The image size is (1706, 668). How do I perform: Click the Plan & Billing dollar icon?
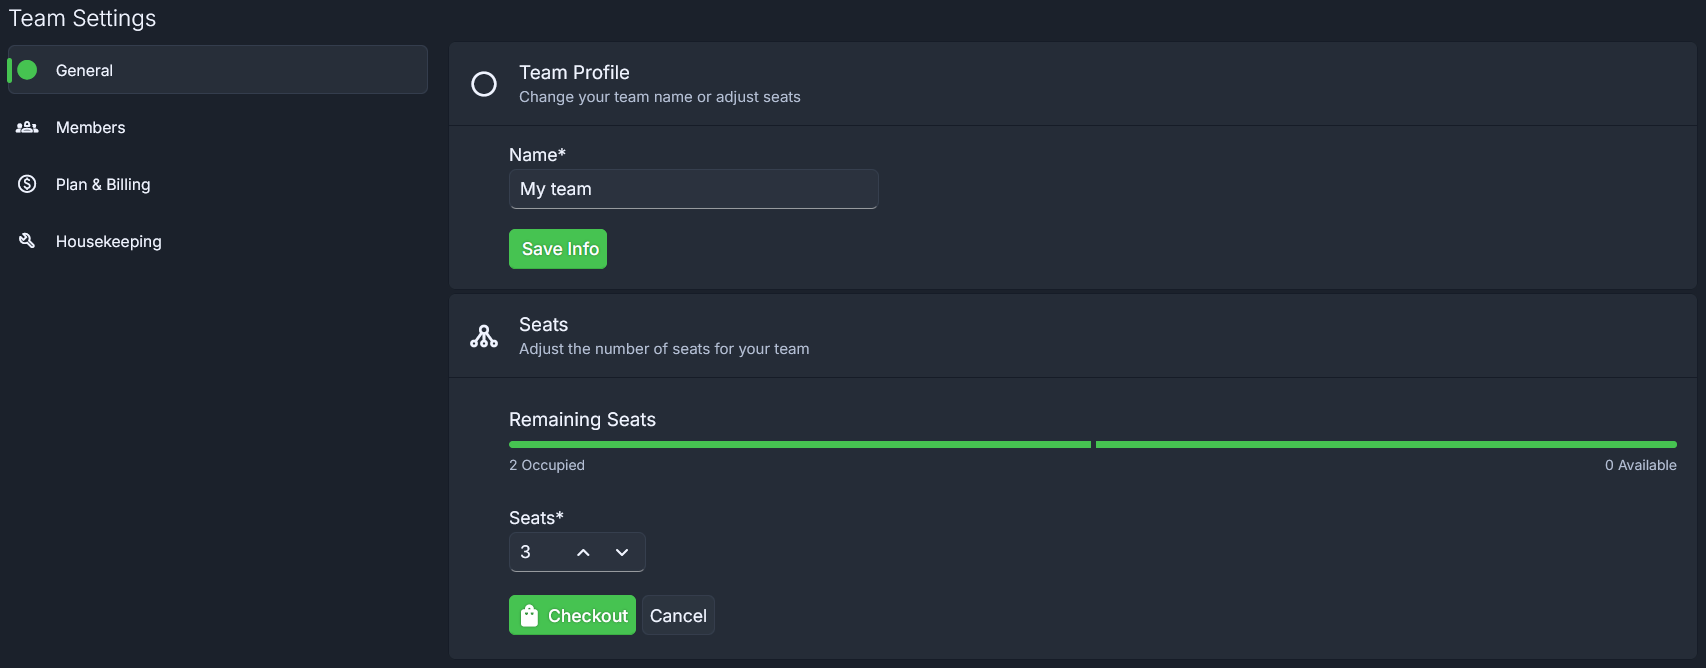point(27,184)
